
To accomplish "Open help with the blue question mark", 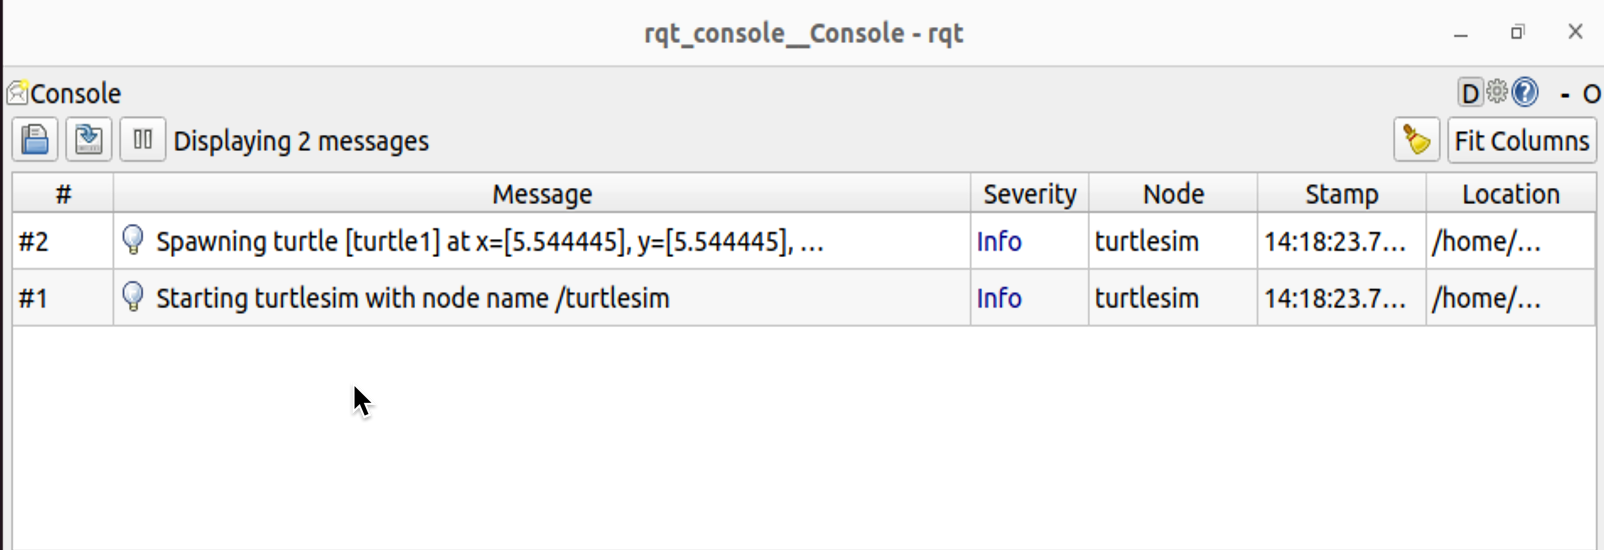I will tap(1525, 93).
